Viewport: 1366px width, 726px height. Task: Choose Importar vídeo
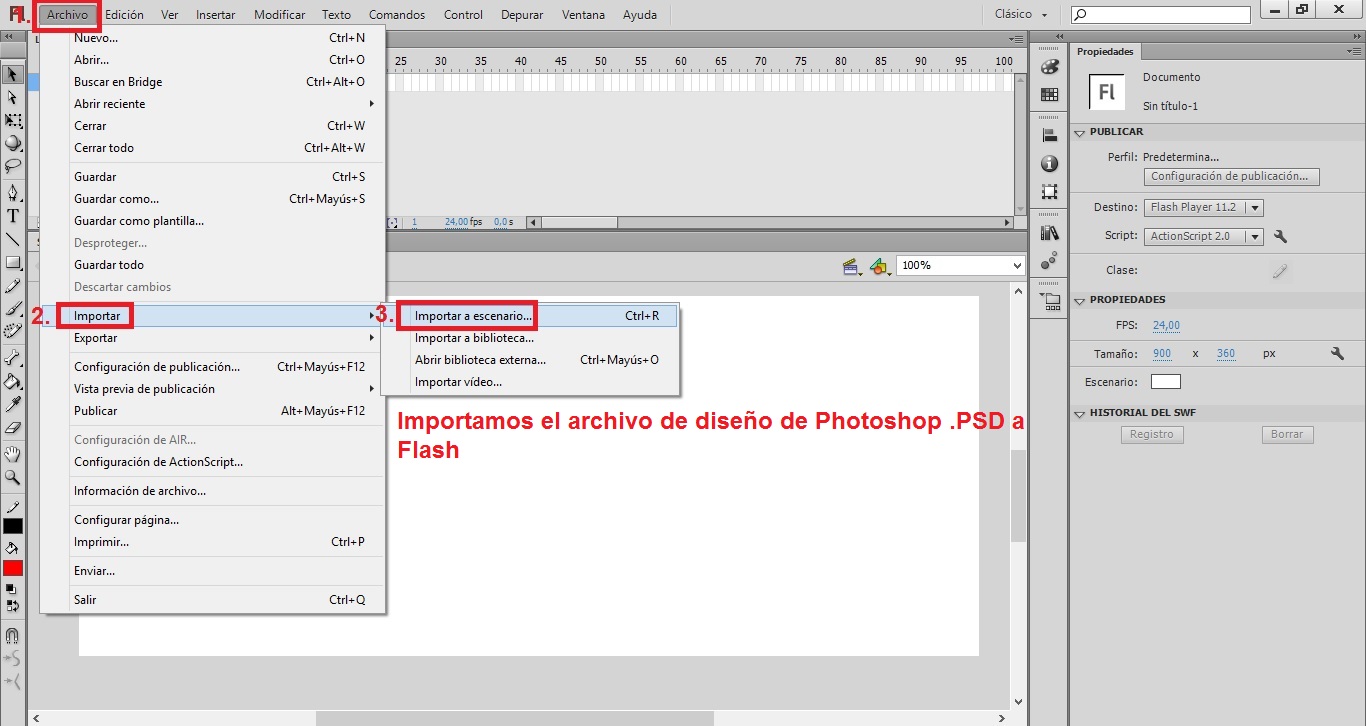click(x=530, y=382)
